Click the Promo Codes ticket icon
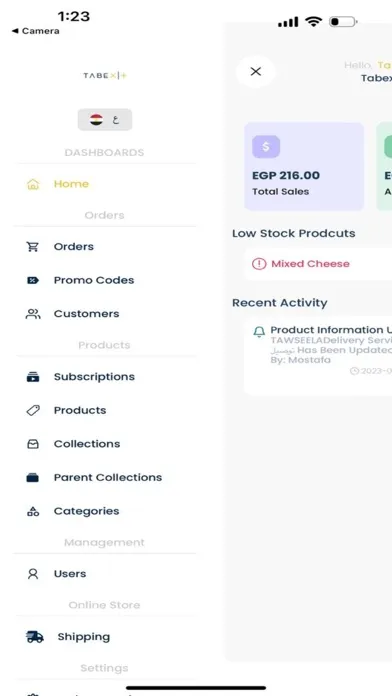 [33, 280]
